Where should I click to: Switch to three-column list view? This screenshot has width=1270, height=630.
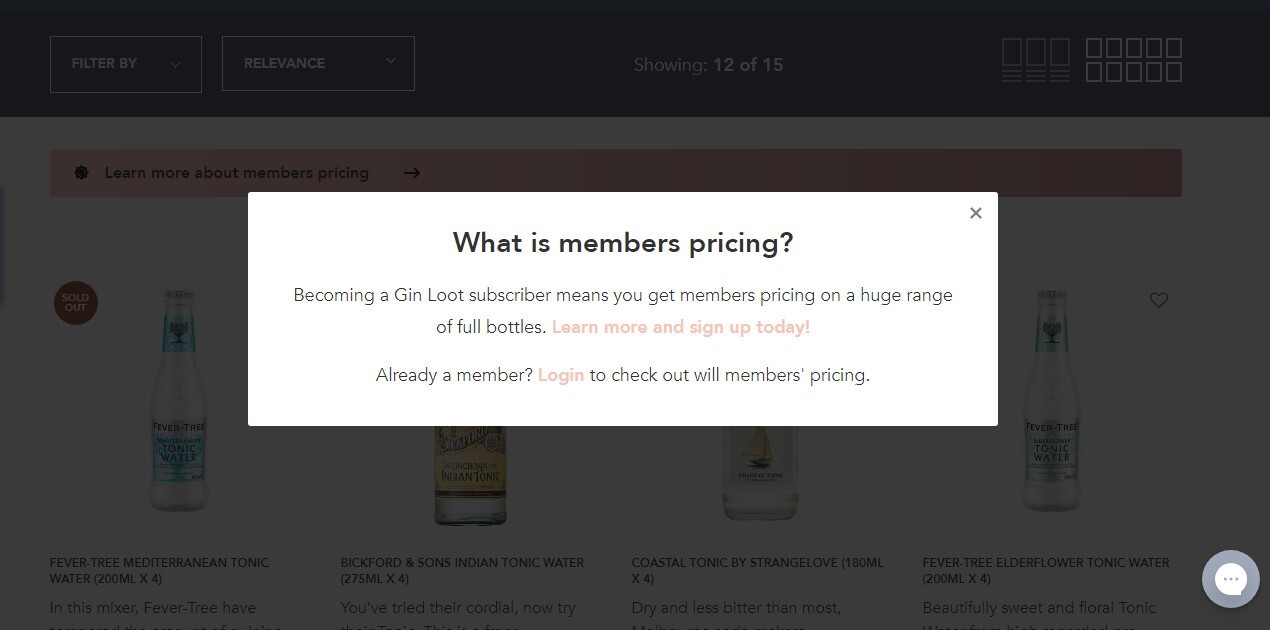[x=1036, y=60]
